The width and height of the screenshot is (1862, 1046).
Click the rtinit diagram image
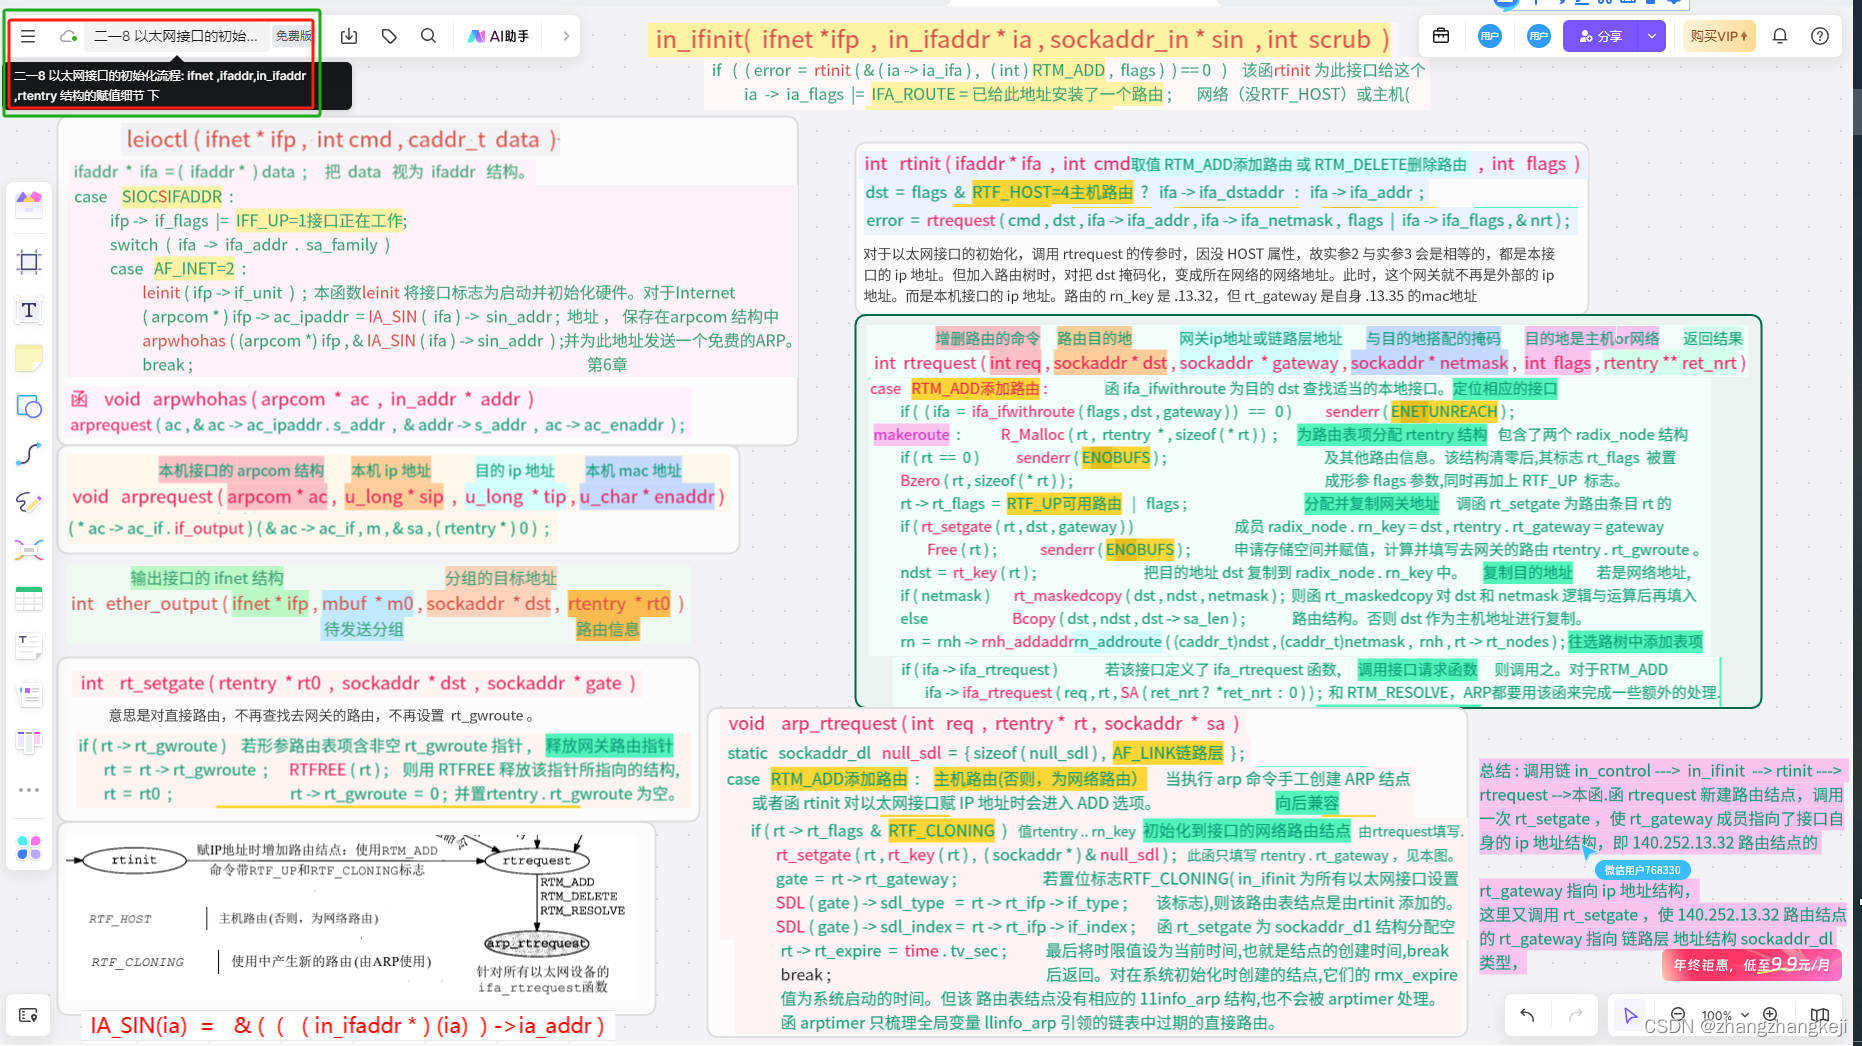[357, 917]
